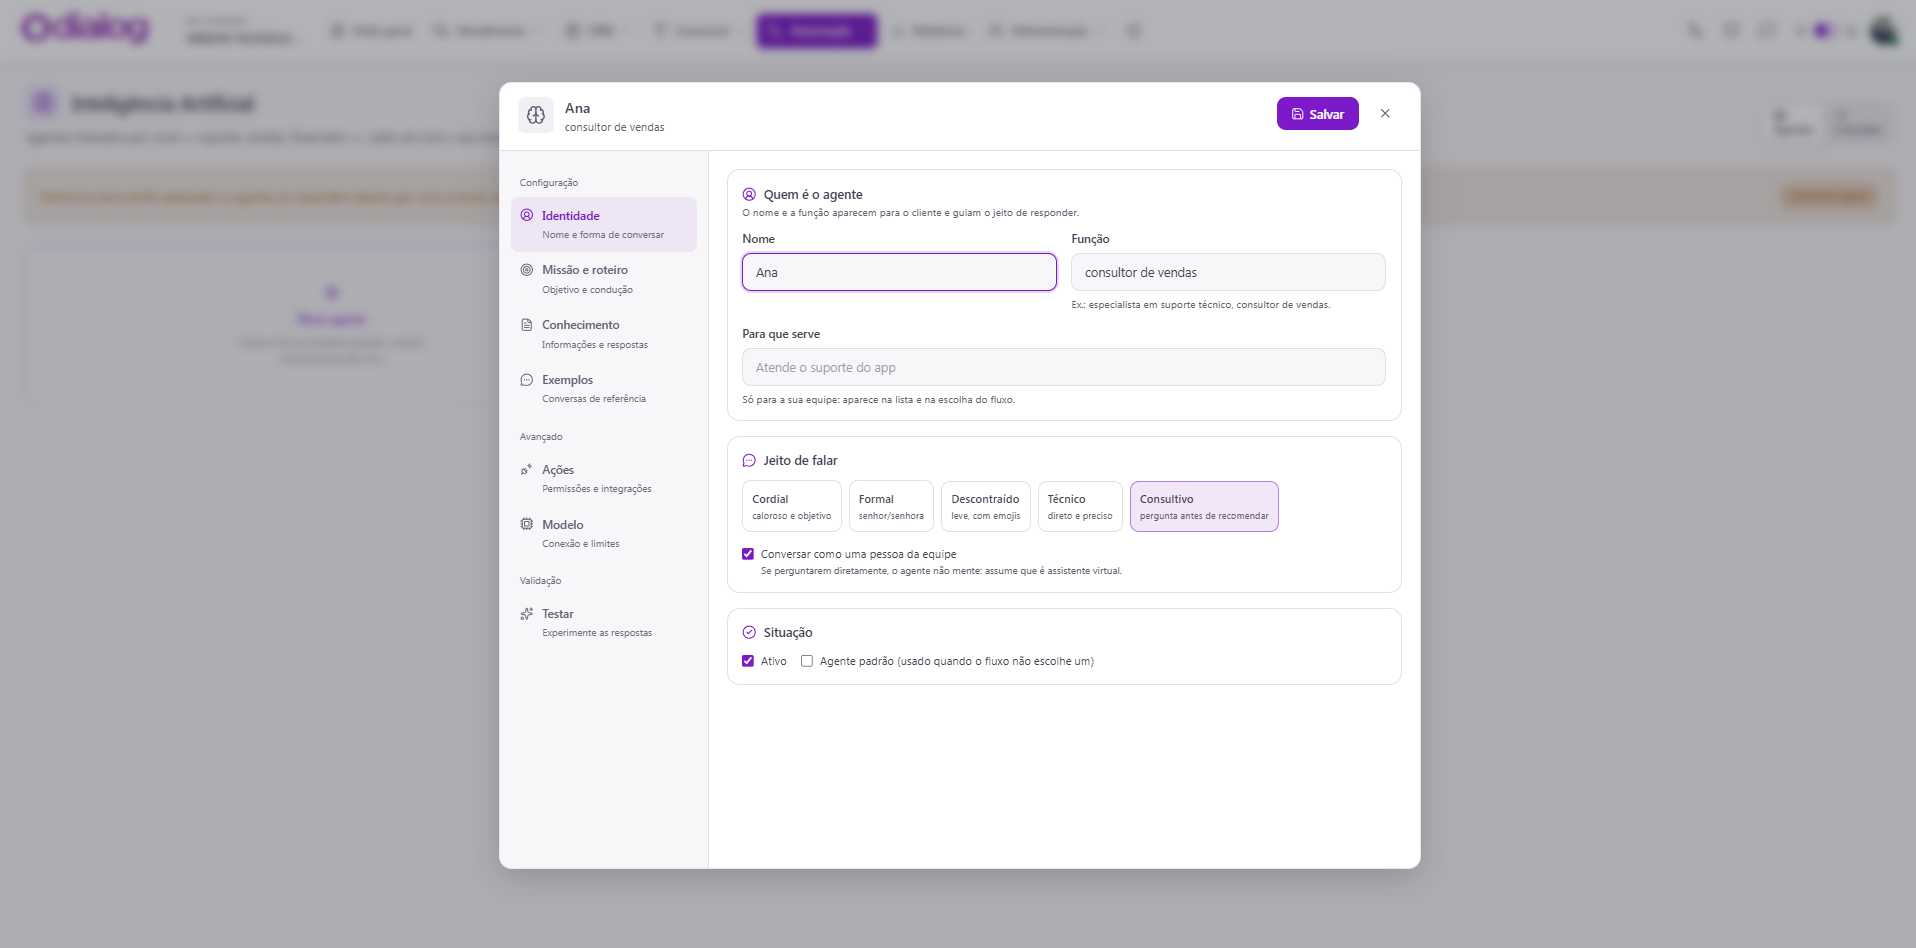Save the agent with Salvar button
Image resolution: width=1916 pixels, height=948 pixels.
[x=1317, y=114]
